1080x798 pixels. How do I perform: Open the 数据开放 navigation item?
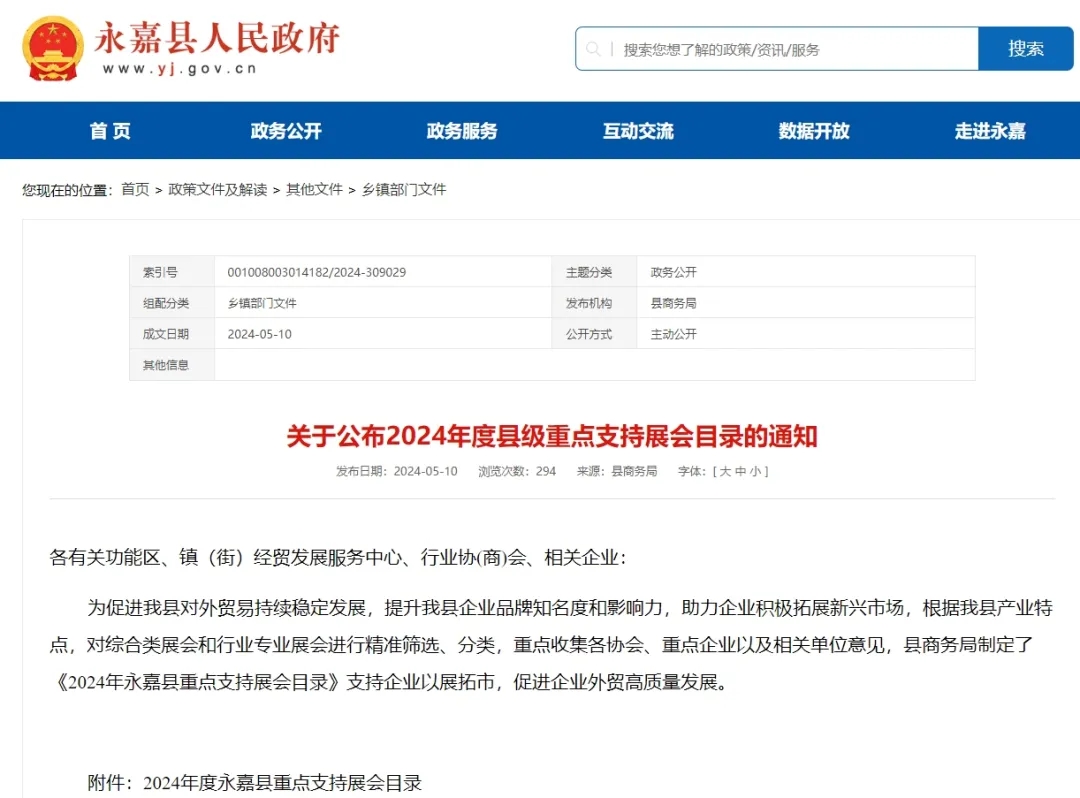click(x=814, y=131)
